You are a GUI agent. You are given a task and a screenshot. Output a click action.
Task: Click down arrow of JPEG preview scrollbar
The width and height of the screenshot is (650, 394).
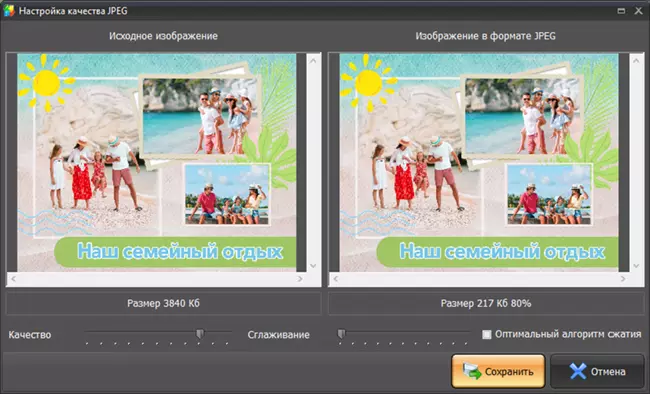click(x=636, y=266)
